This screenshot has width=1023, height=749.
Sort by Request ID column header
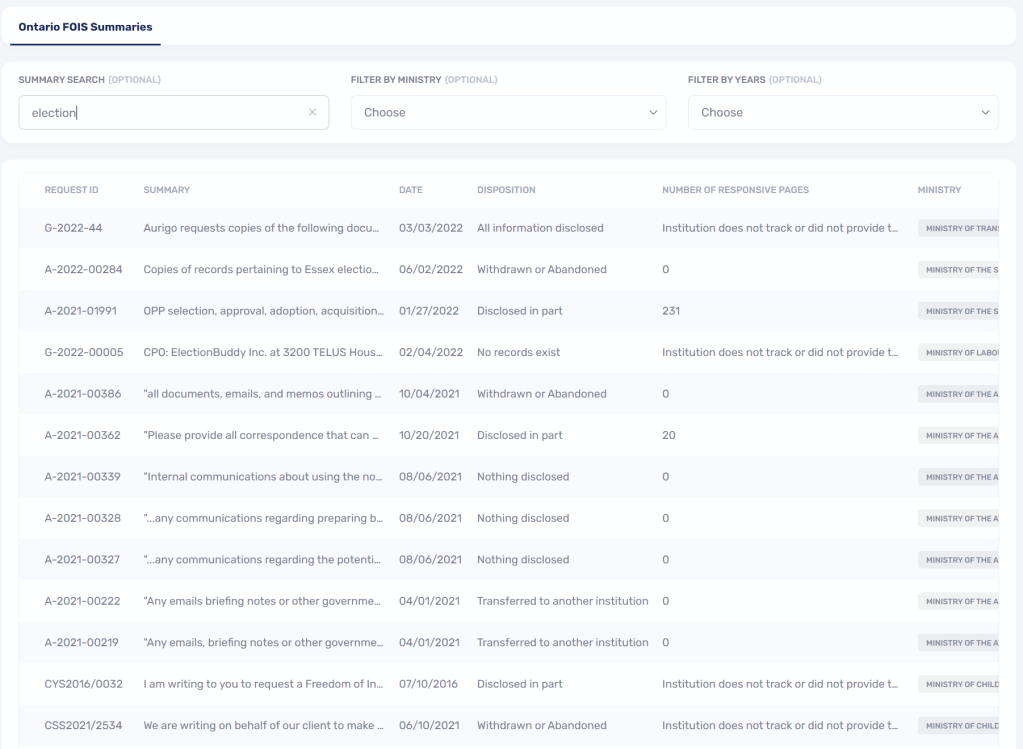[x=71, y=190]
